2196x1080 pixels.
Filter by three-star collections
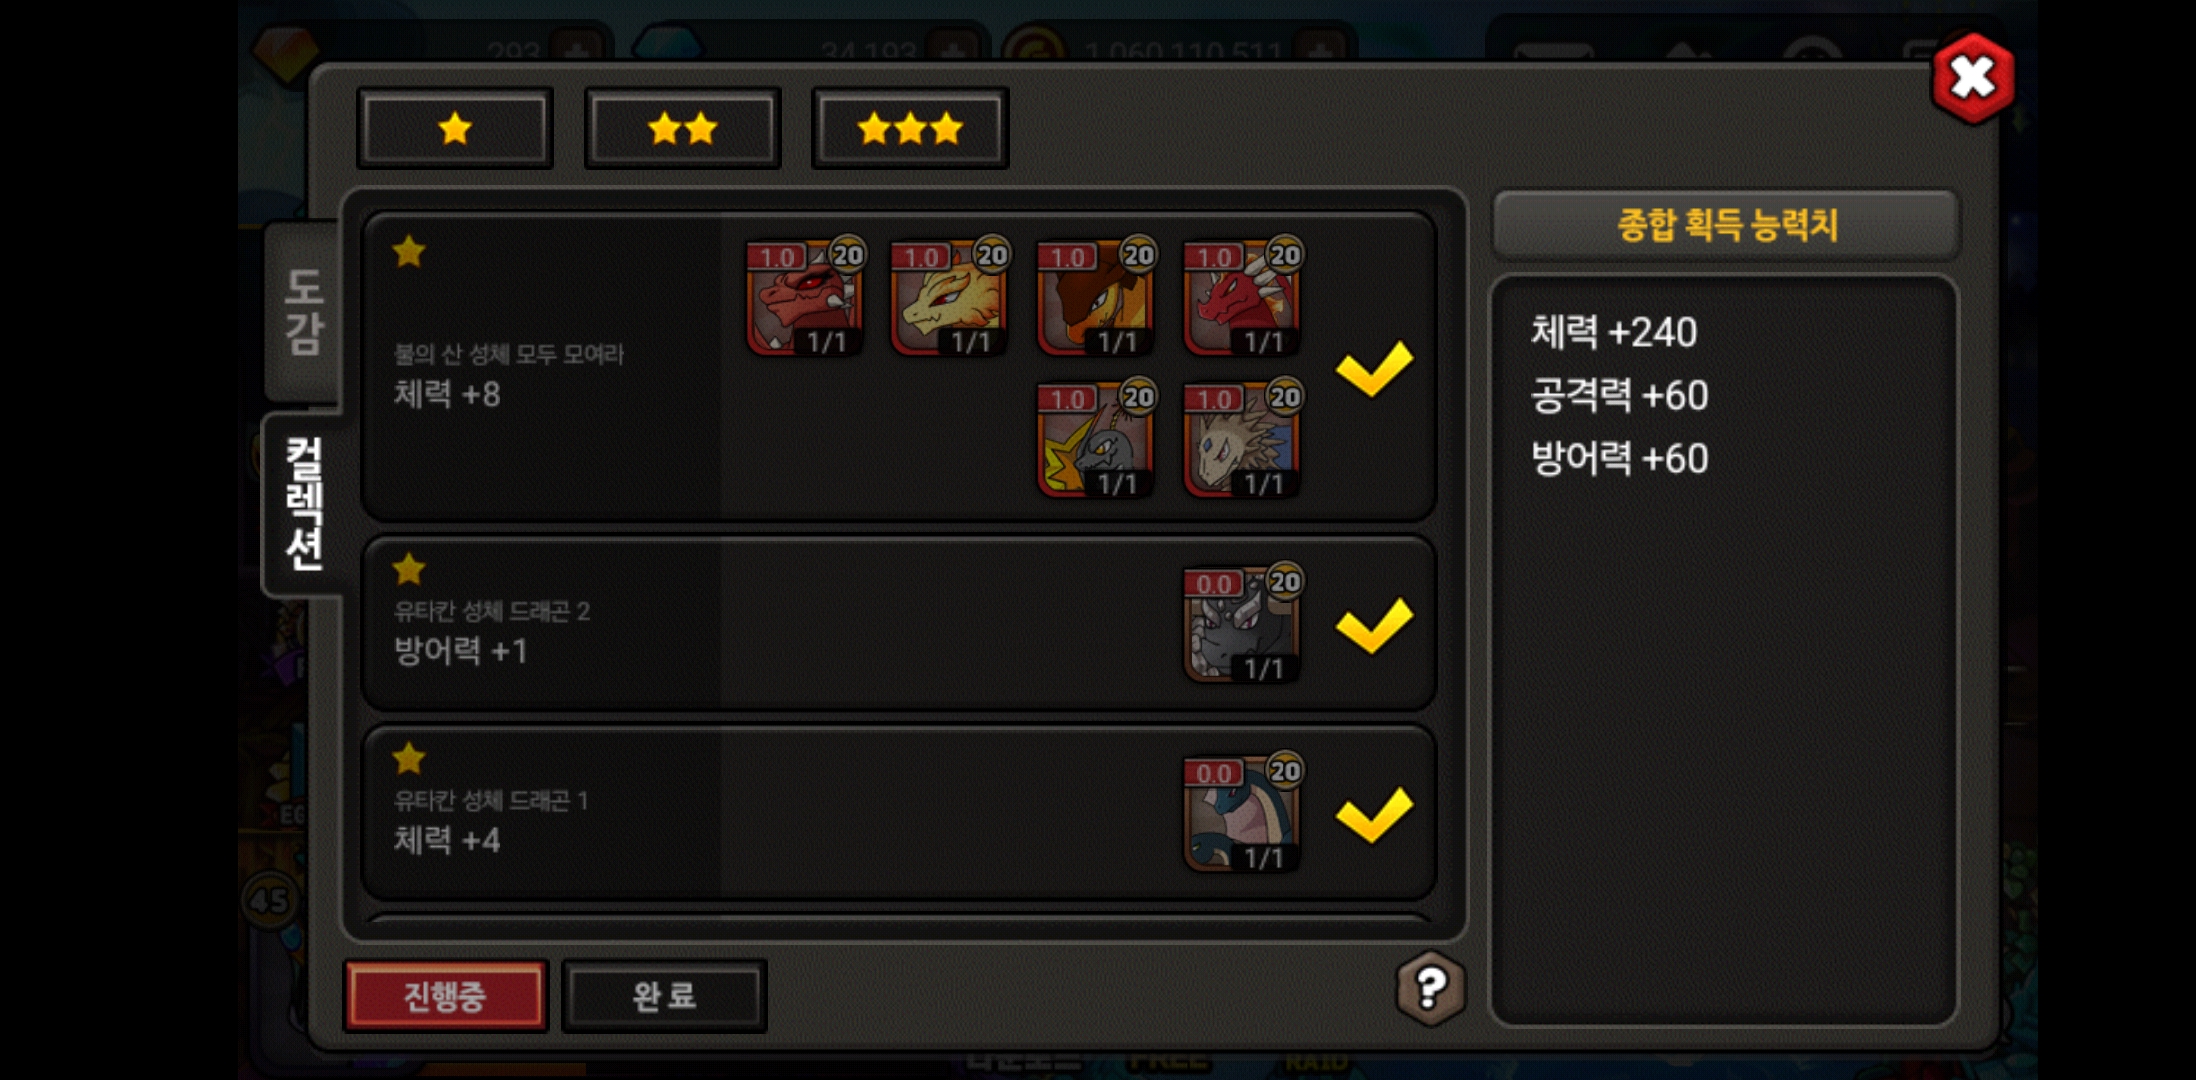click(910, 129)
